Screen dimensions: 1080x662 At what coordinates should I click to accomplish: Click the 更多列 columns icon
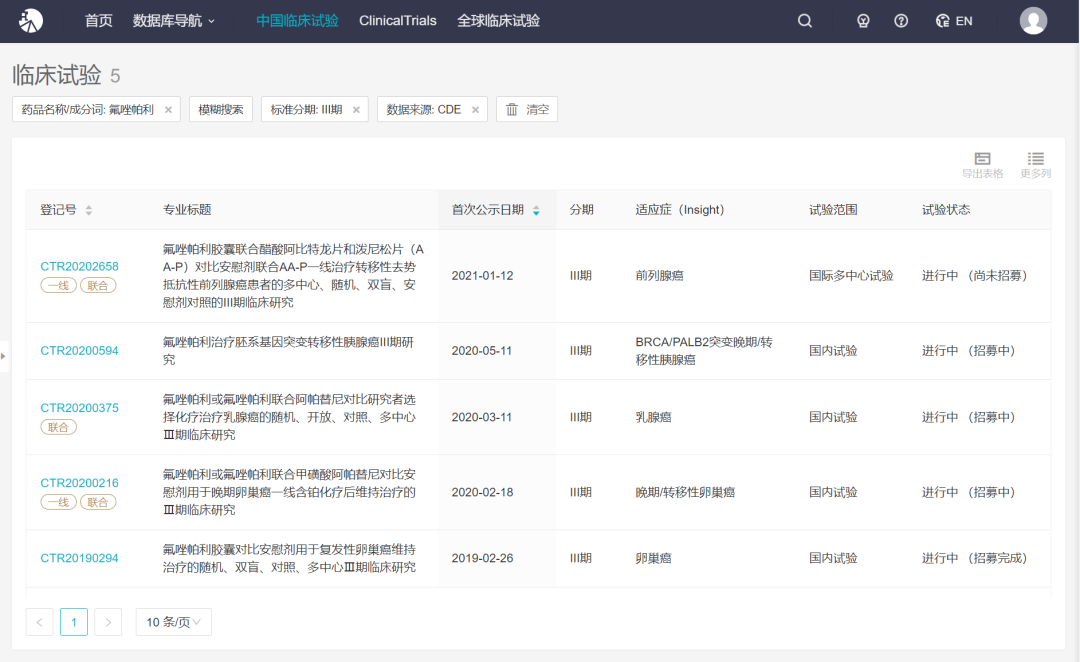(x=1035, y=165)
